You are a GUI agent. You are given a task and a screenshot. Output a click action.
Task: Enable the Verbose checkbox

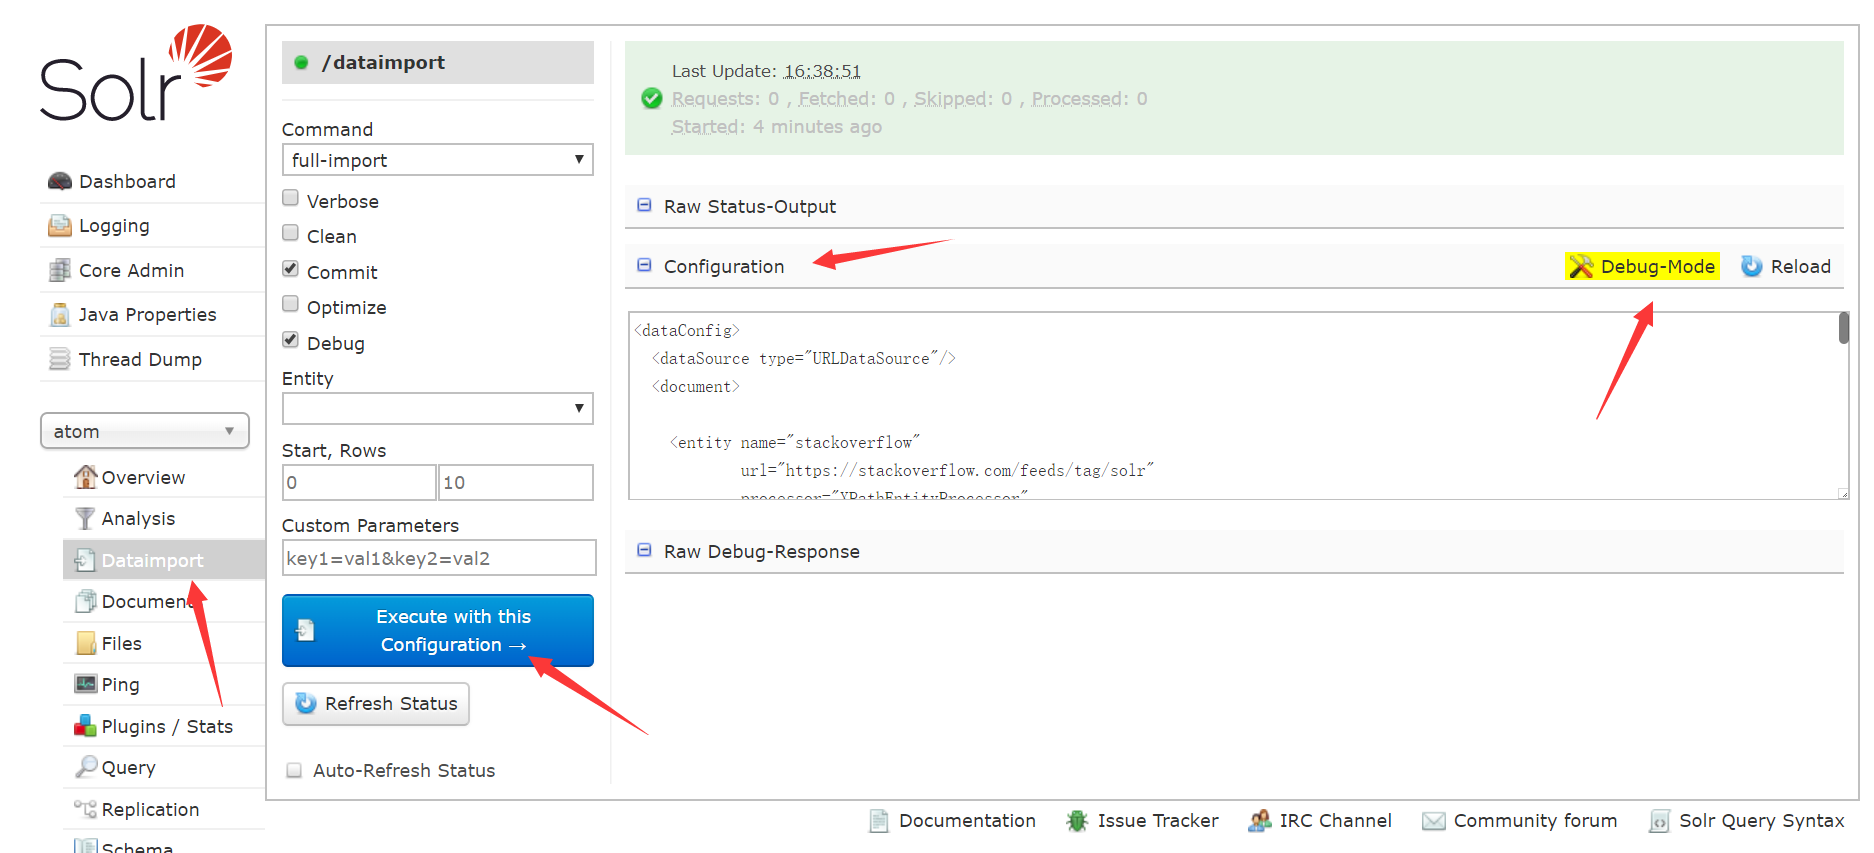291,198
